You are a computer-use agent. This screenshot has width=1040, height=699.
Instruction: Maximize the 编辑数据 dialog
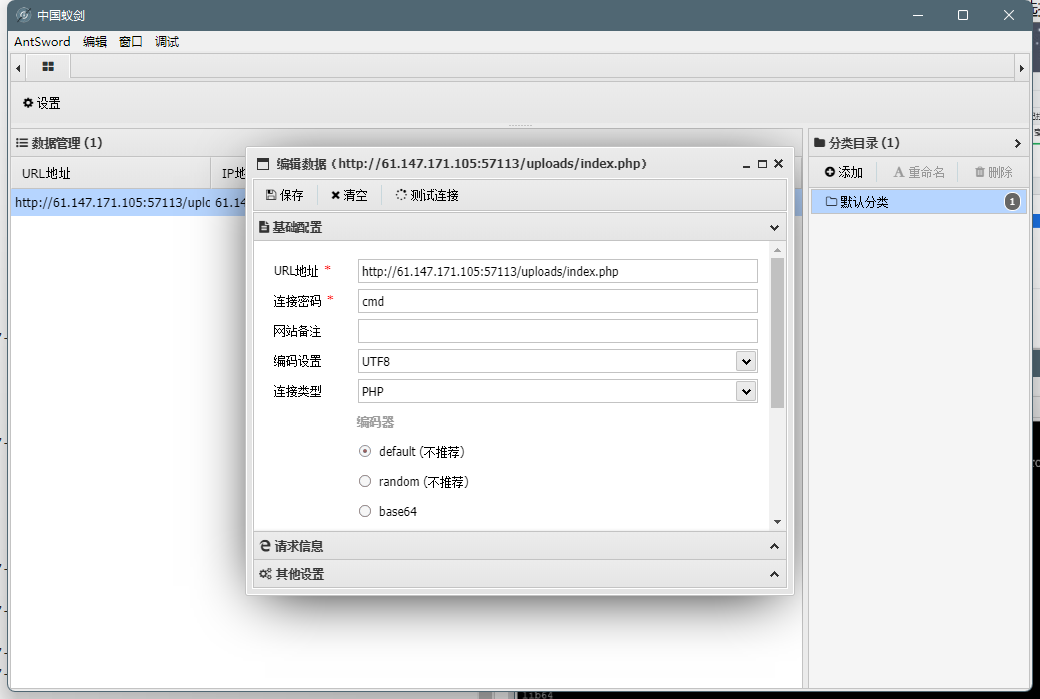coord(762,164)
